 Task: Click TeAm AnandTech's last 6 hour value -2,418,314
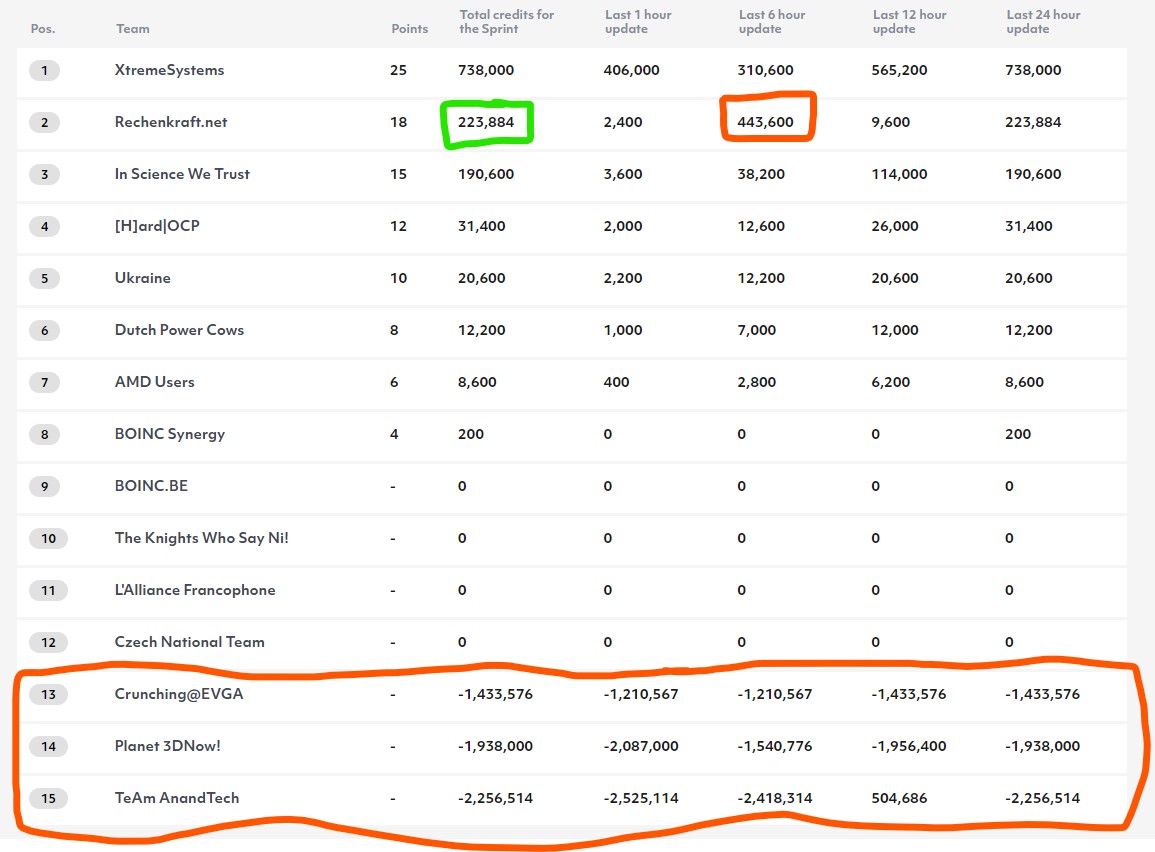[x=775, y=798]
